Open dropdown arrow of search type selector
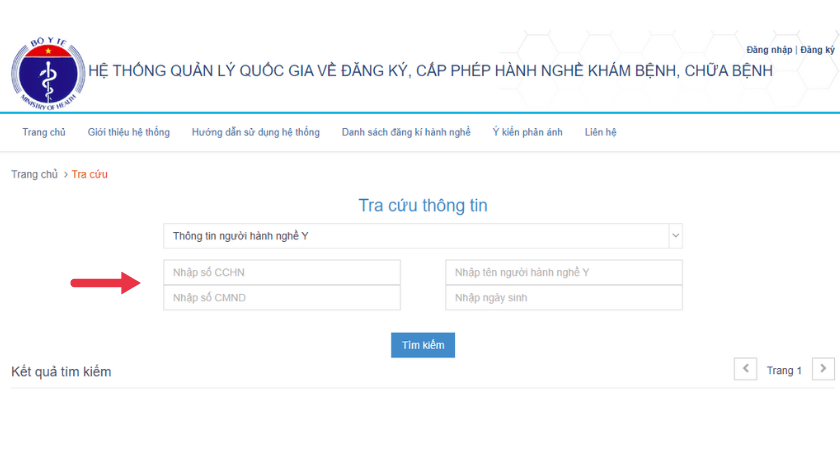Viewport: 840px width, 460px height. pyautogui.click(x=676, y=236)
